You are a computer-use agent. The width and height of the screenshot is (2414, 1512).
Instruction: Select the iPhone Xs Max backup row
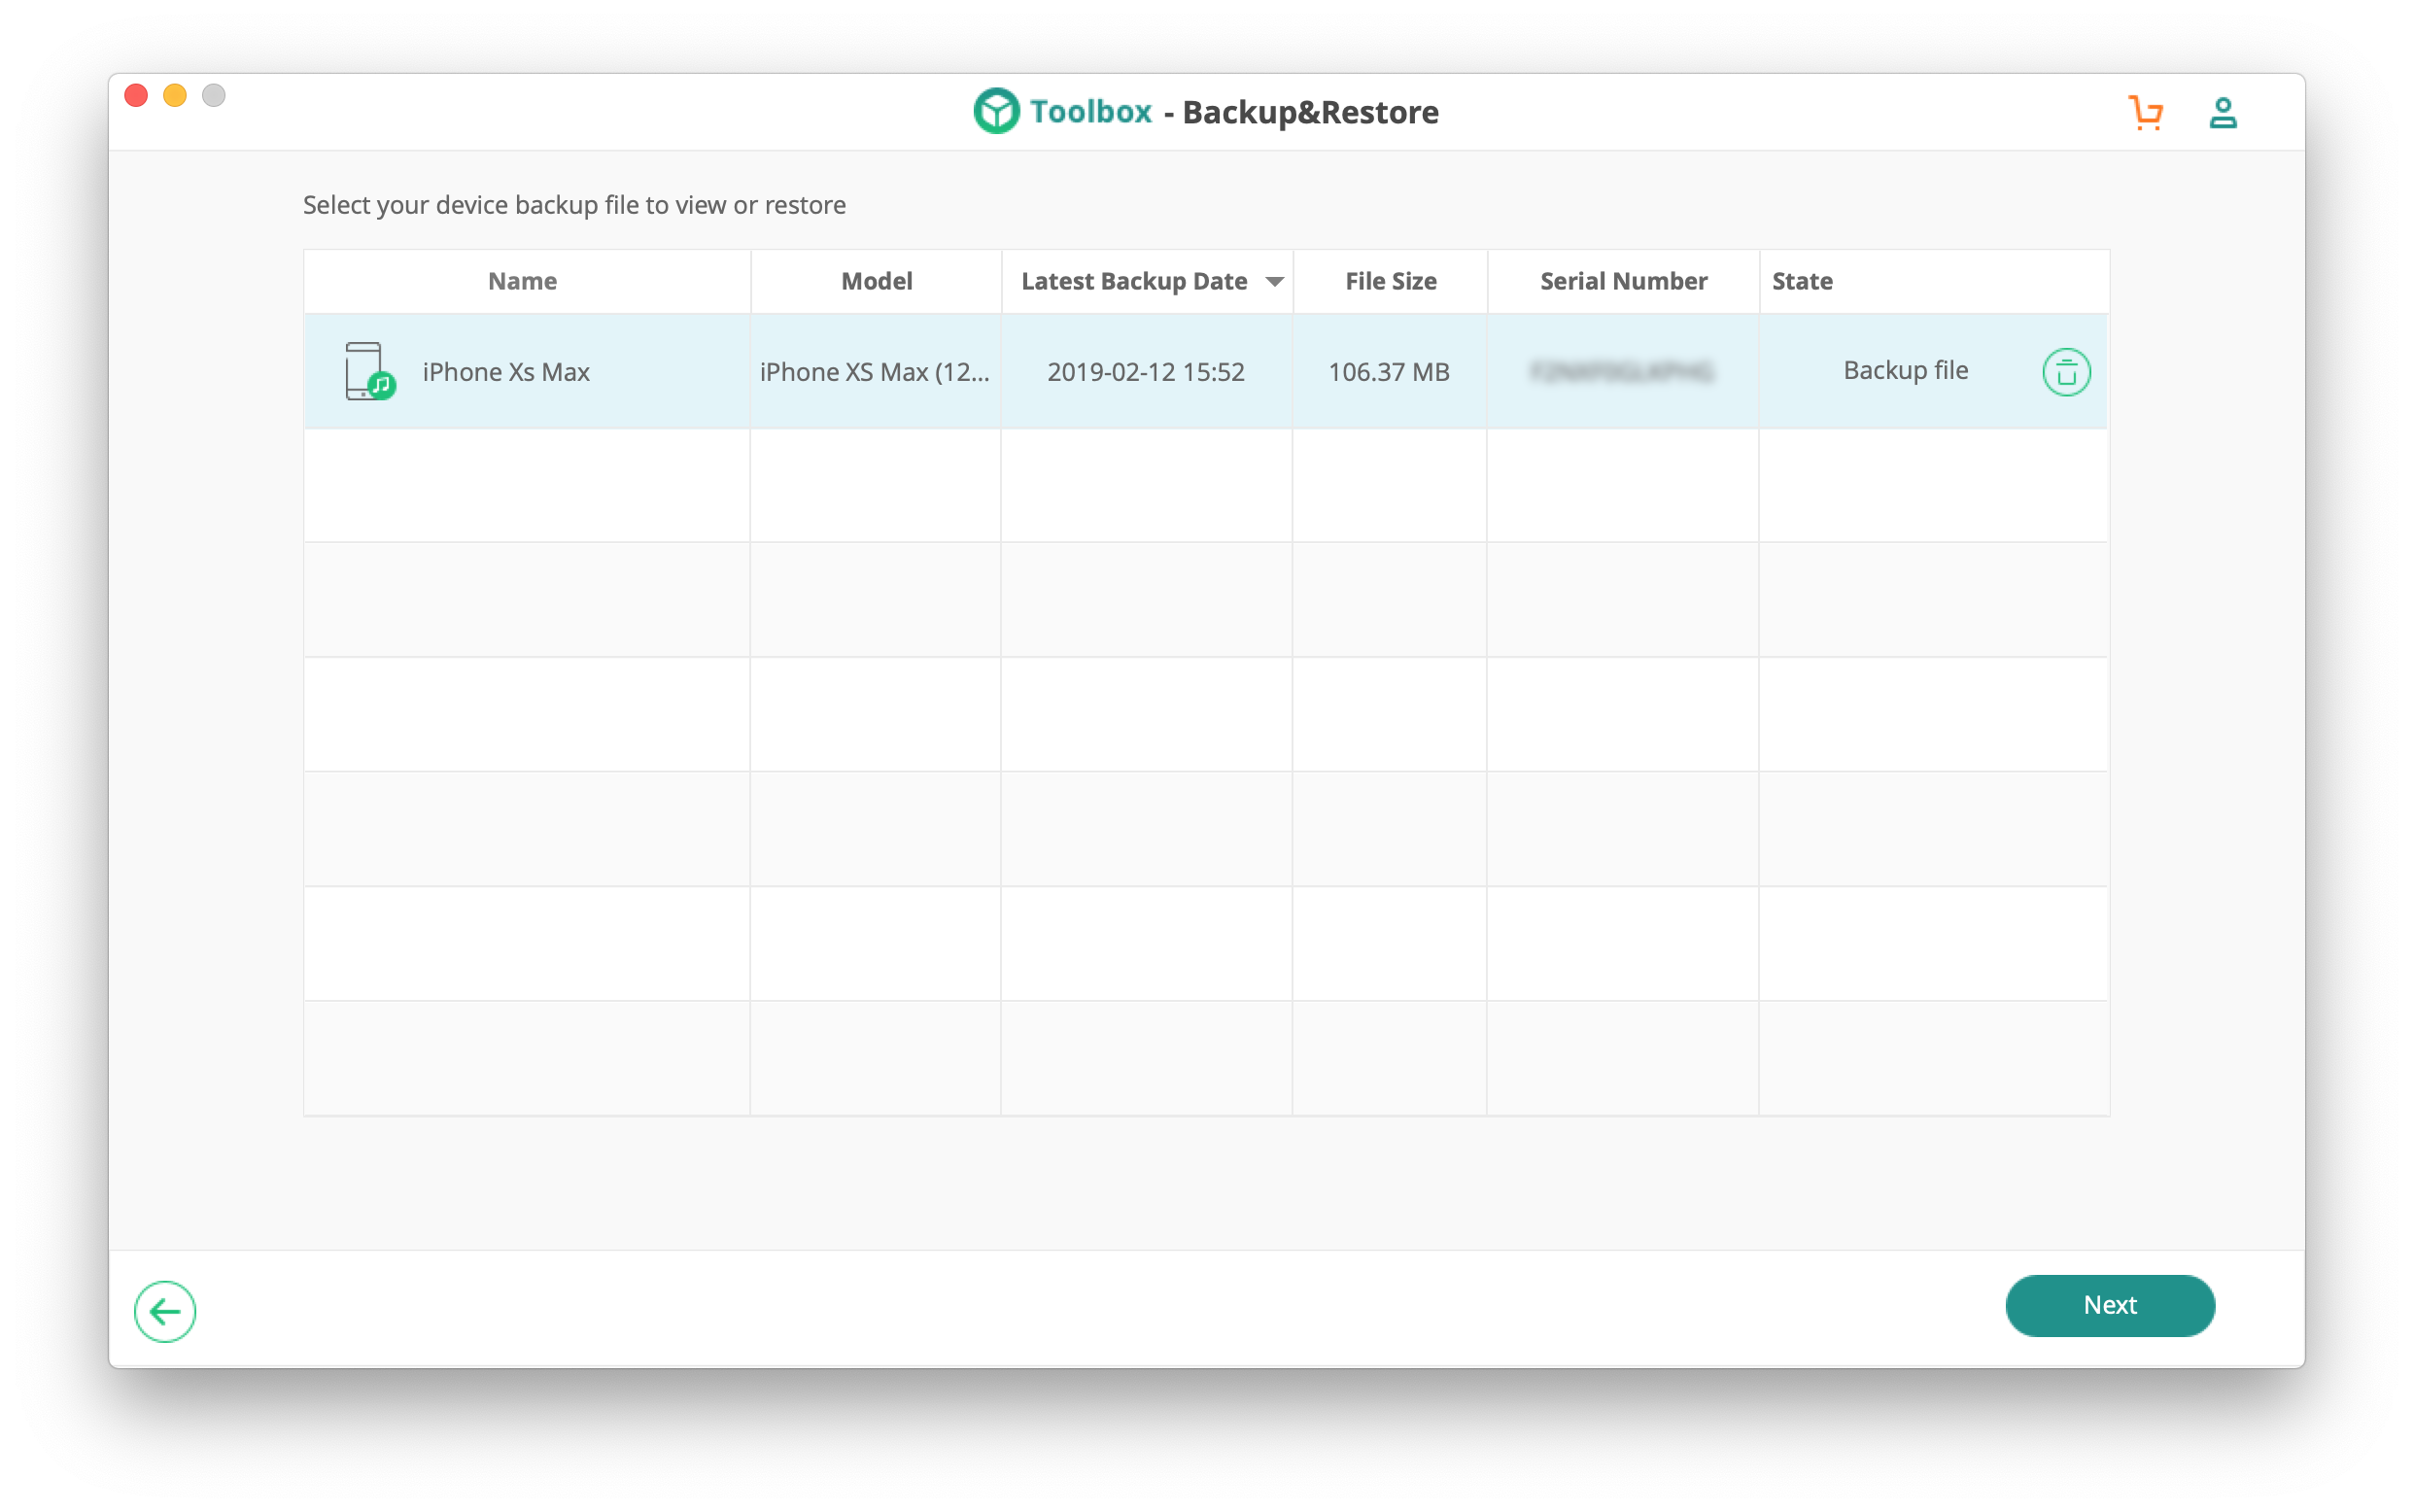[x=505, y=372]
